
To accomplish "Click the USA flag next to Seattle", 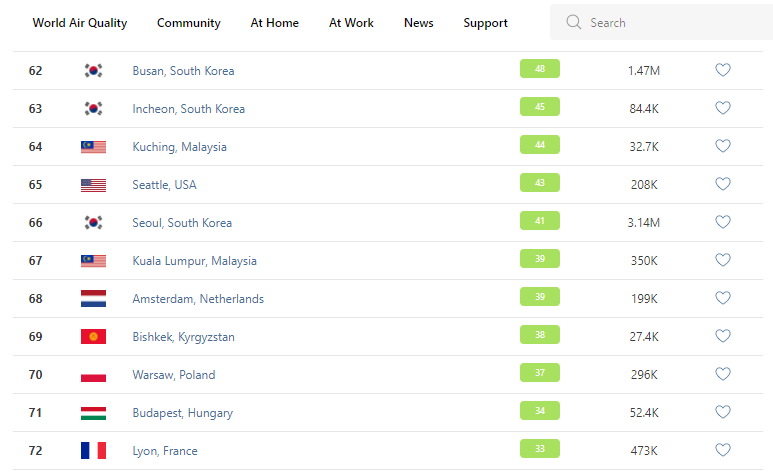I will (93, 185).
